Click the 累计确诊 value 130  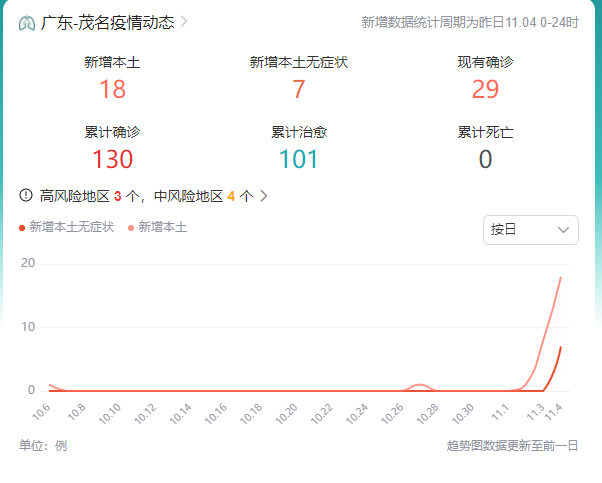(112, 159)
